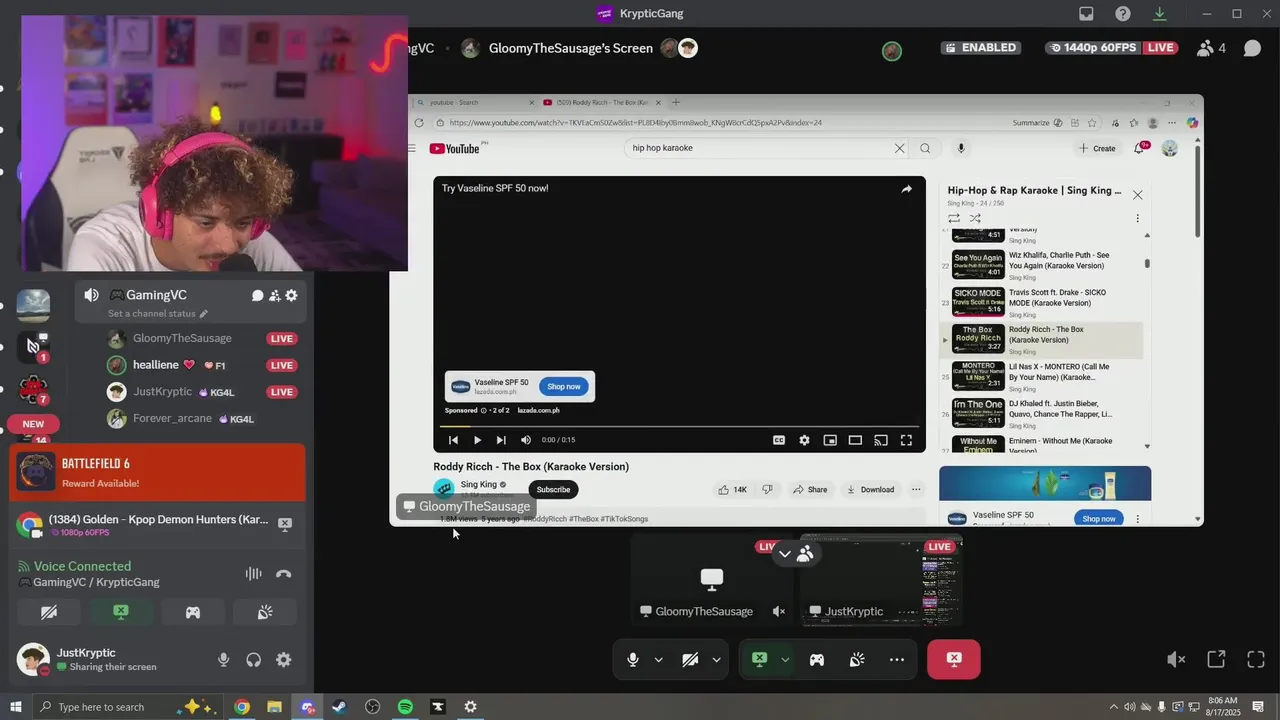Click the ENABLED clips badge
1280x720 pixels.
(x=981, y=48)
